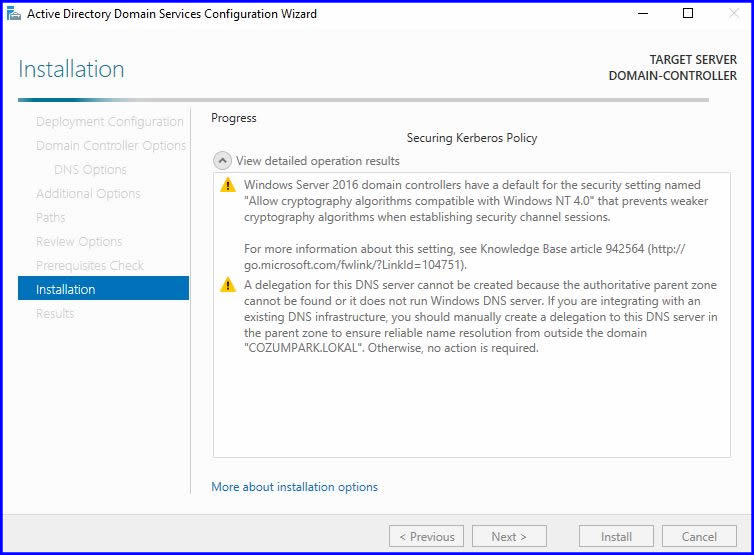The height and width of the screenshot is (555, 754).
Task: Open More about installation options link
Action: 294,487
